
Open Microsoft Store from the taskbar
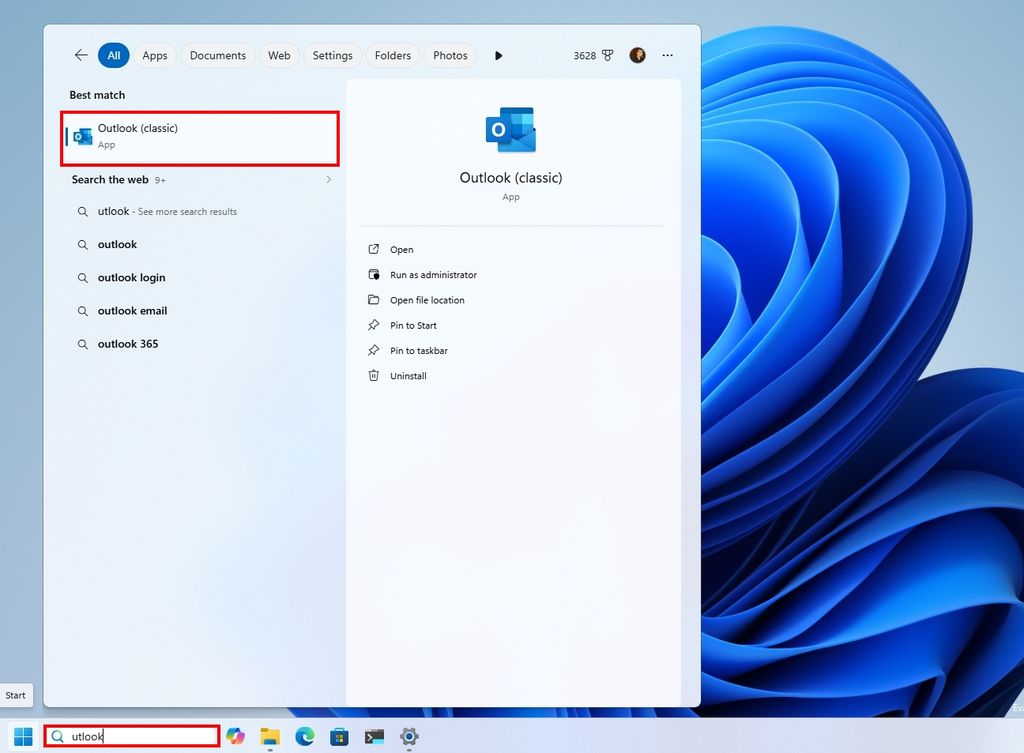click(x=339, y=737)
